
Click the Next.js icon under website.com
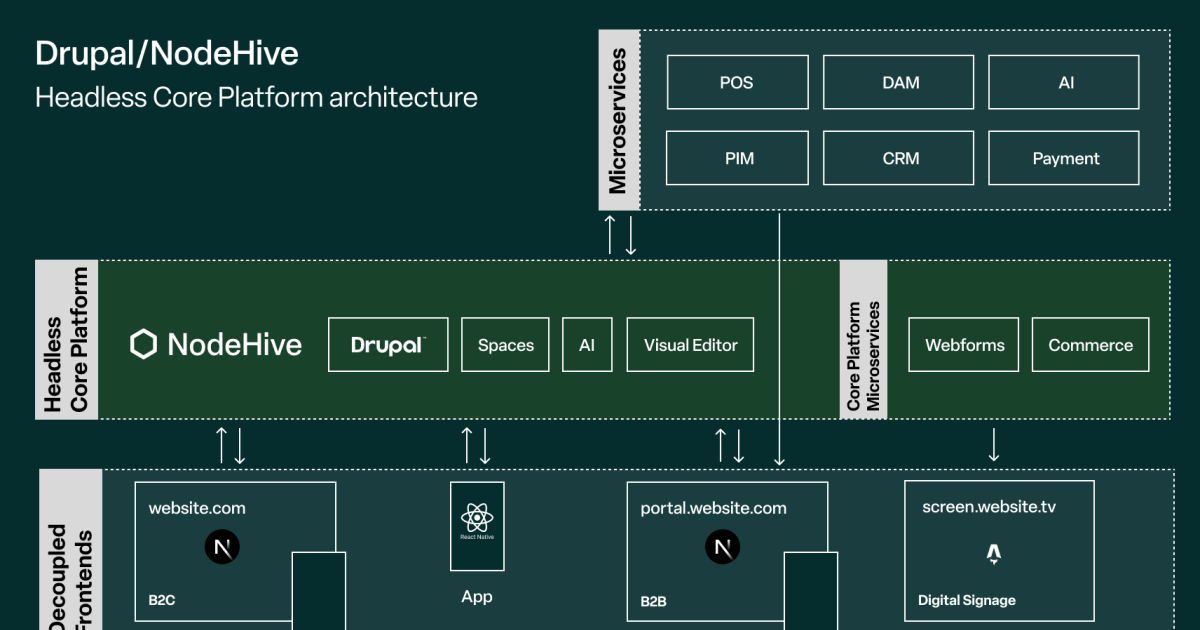click(x=222, y=547)
